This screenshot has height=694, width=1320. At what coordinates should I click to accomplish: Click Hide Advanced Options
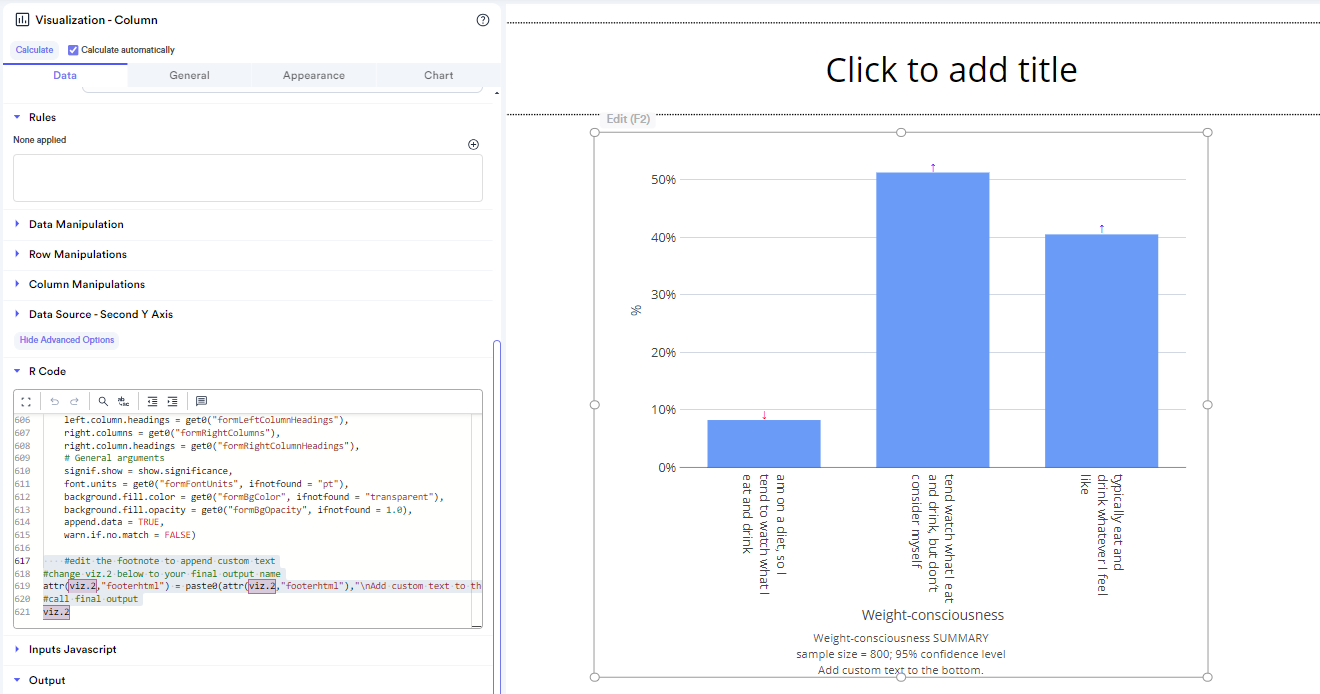[x=67, y=340]
